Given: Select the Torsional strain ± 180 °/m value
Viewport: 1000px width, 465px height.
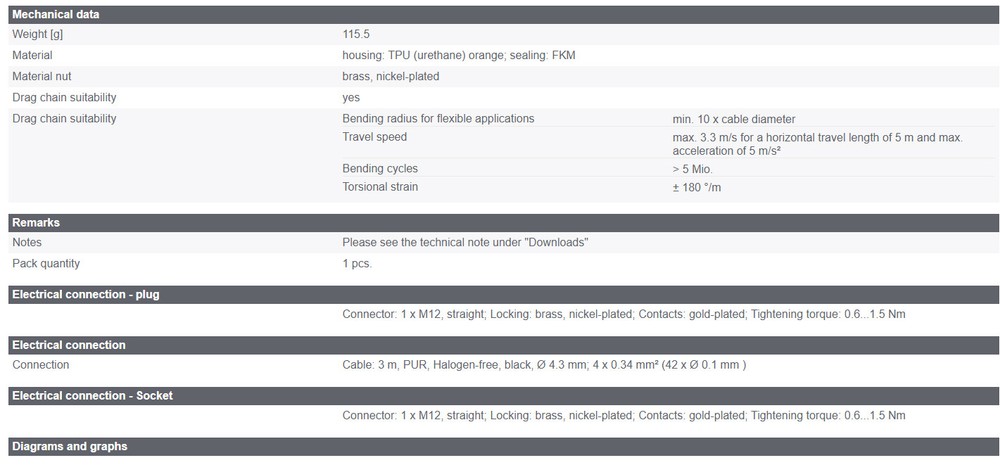Looking at the screenshot, I should click(x=697, y=187).
